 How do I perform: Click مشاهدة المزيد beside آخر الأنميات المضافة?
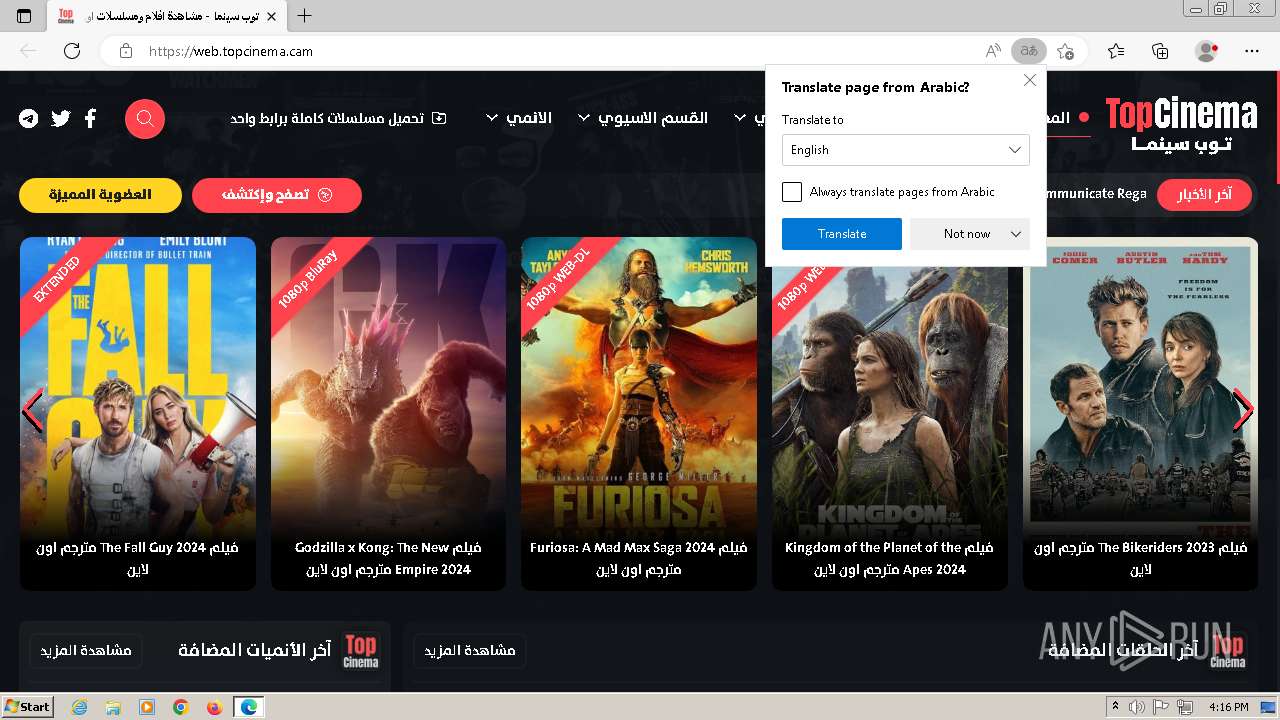tap(86, 651)
